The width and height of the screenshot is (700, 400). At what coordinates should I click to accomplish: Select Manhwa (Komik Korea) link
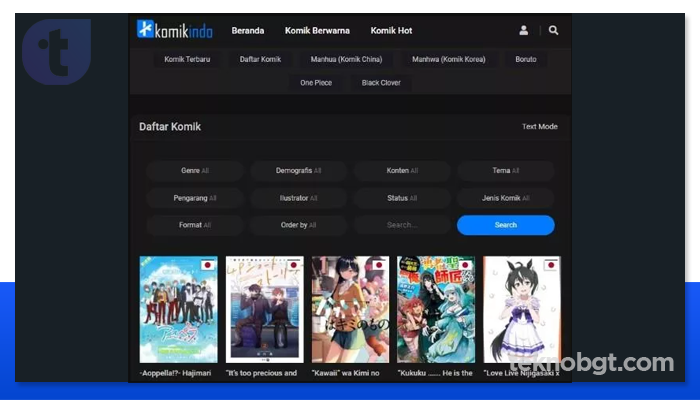[x=449, y=59]
